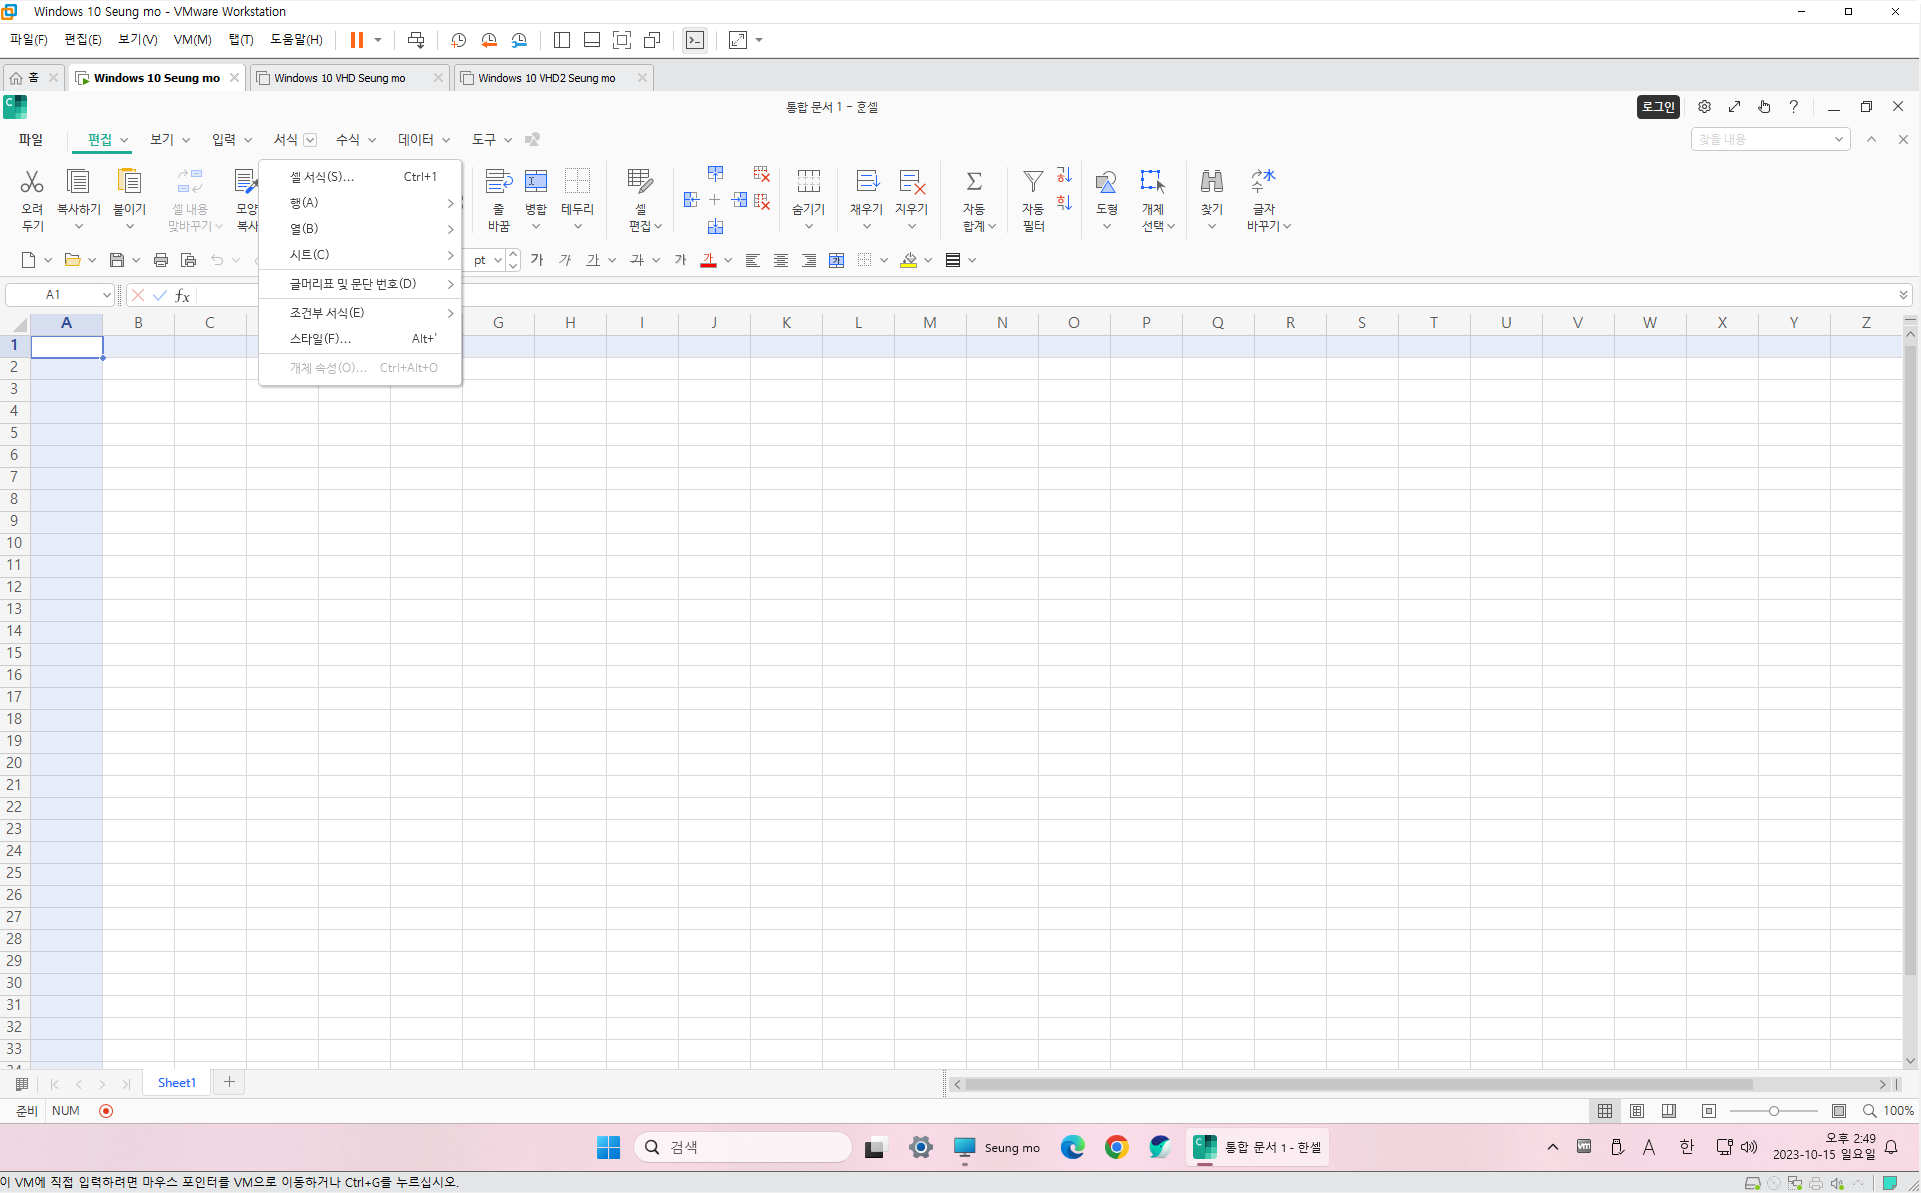Click the Wrap text (줄 바꿈) icon
This screenshot has height=1193, width=1921.
pyautogui.click(x=498, y=182)
